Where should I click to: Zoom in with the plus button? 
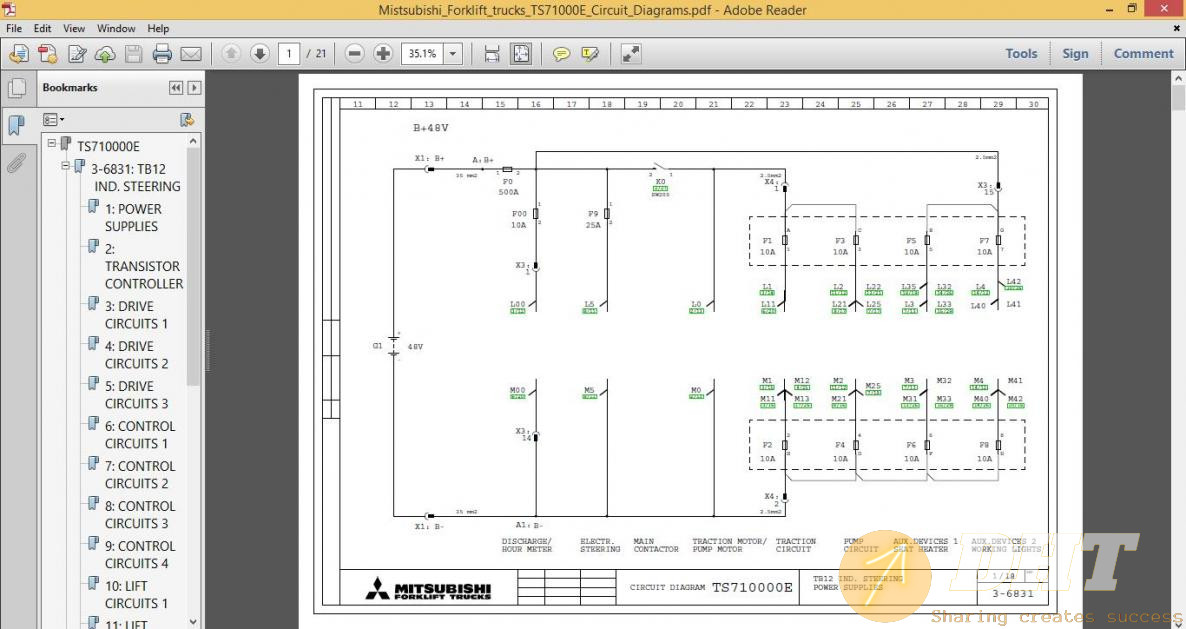pos(383,54)
